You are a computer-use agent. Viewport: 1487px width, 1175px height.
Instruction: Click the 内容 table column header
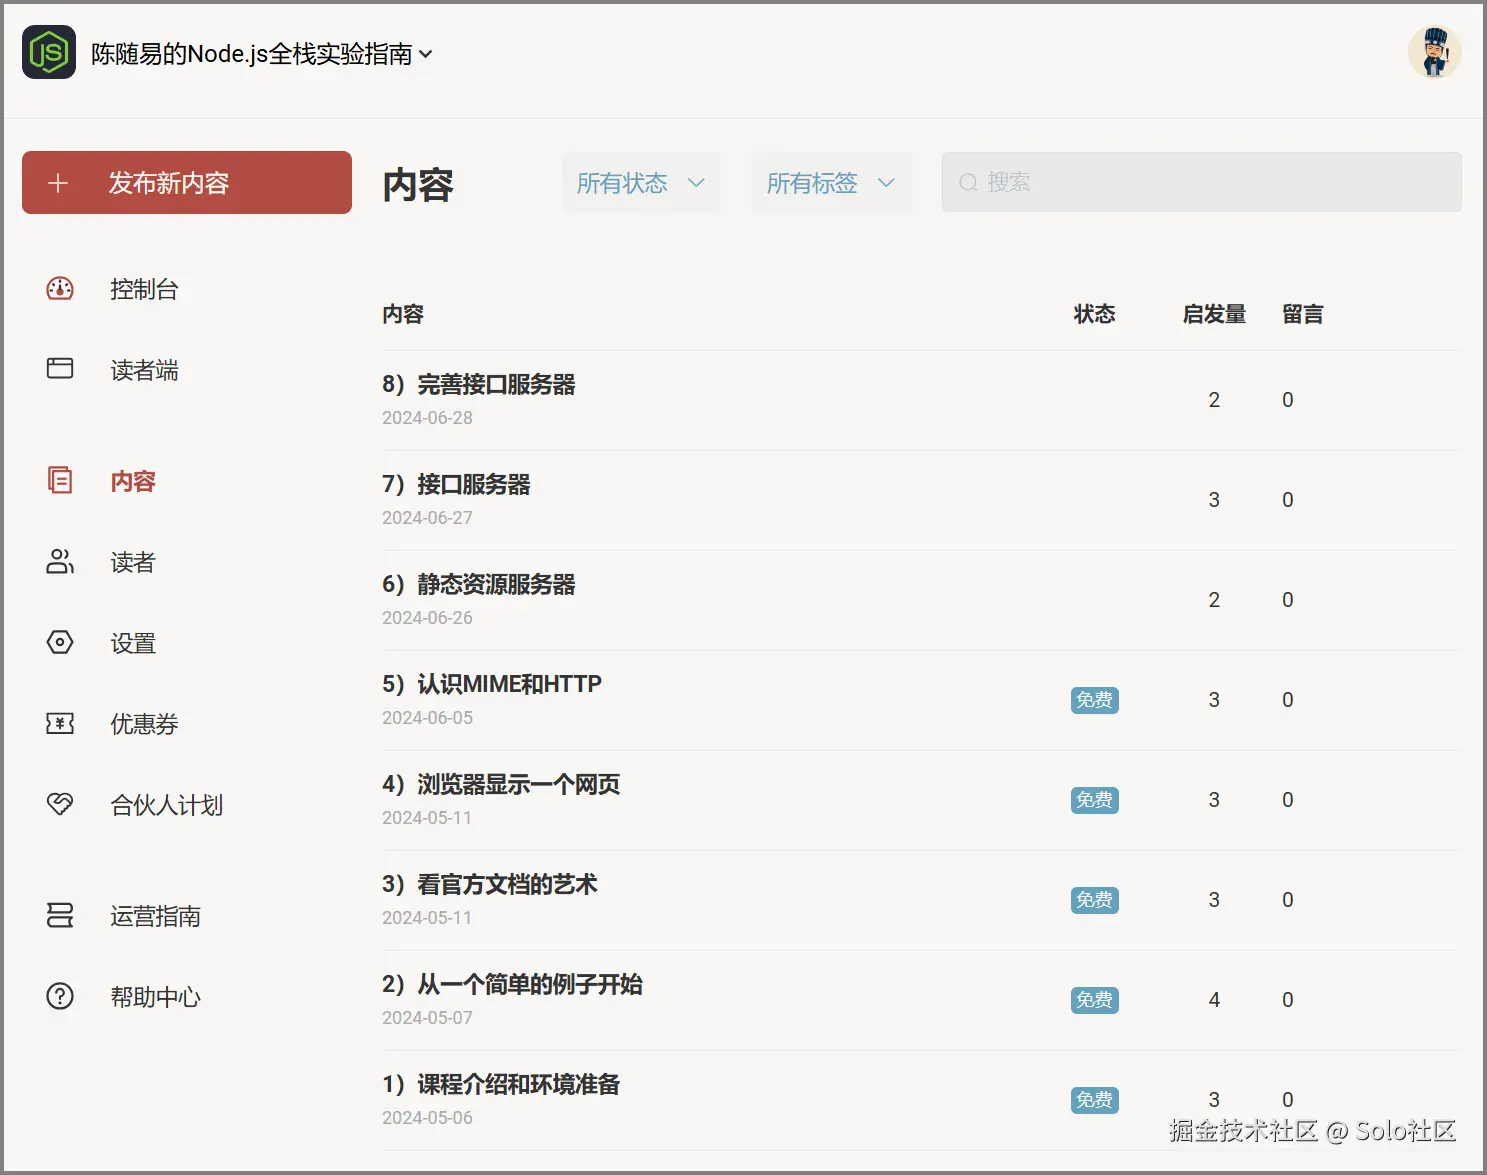pos(403,314)
